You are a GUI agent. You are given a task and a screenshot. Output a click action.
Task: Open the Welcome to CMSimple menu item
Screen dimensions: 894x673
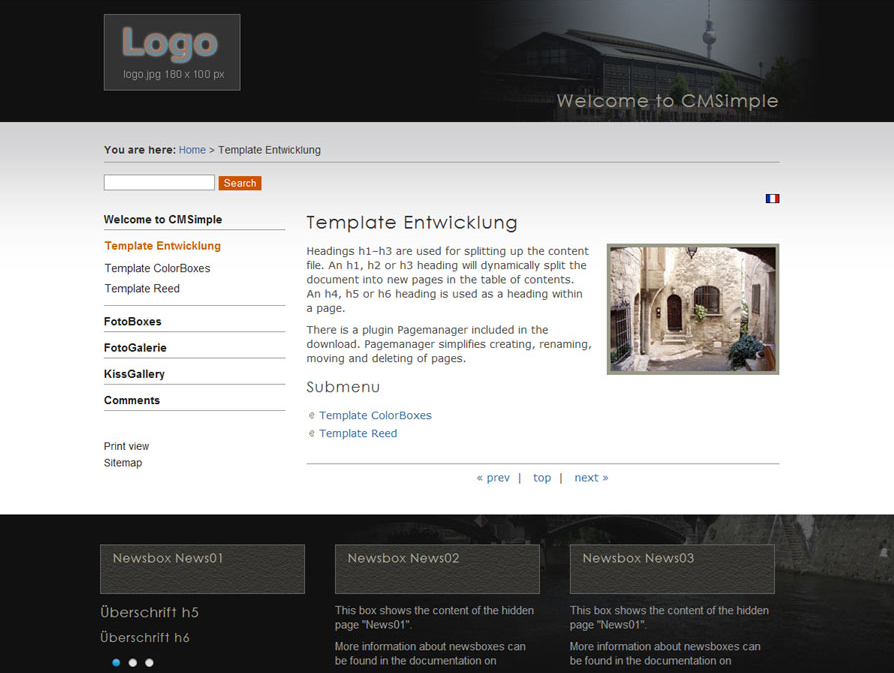[x=163, y=220]
